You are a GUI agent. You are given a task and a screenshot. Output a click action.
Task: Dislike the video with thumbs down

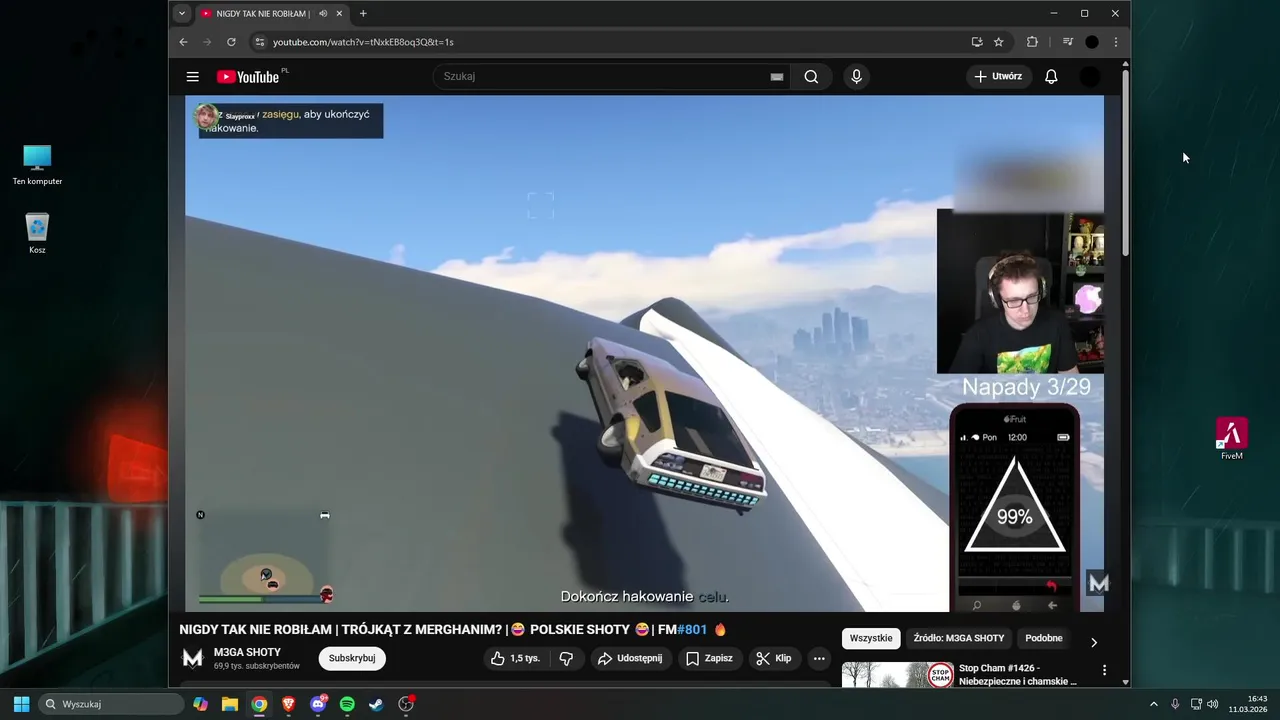click(566, 658)
